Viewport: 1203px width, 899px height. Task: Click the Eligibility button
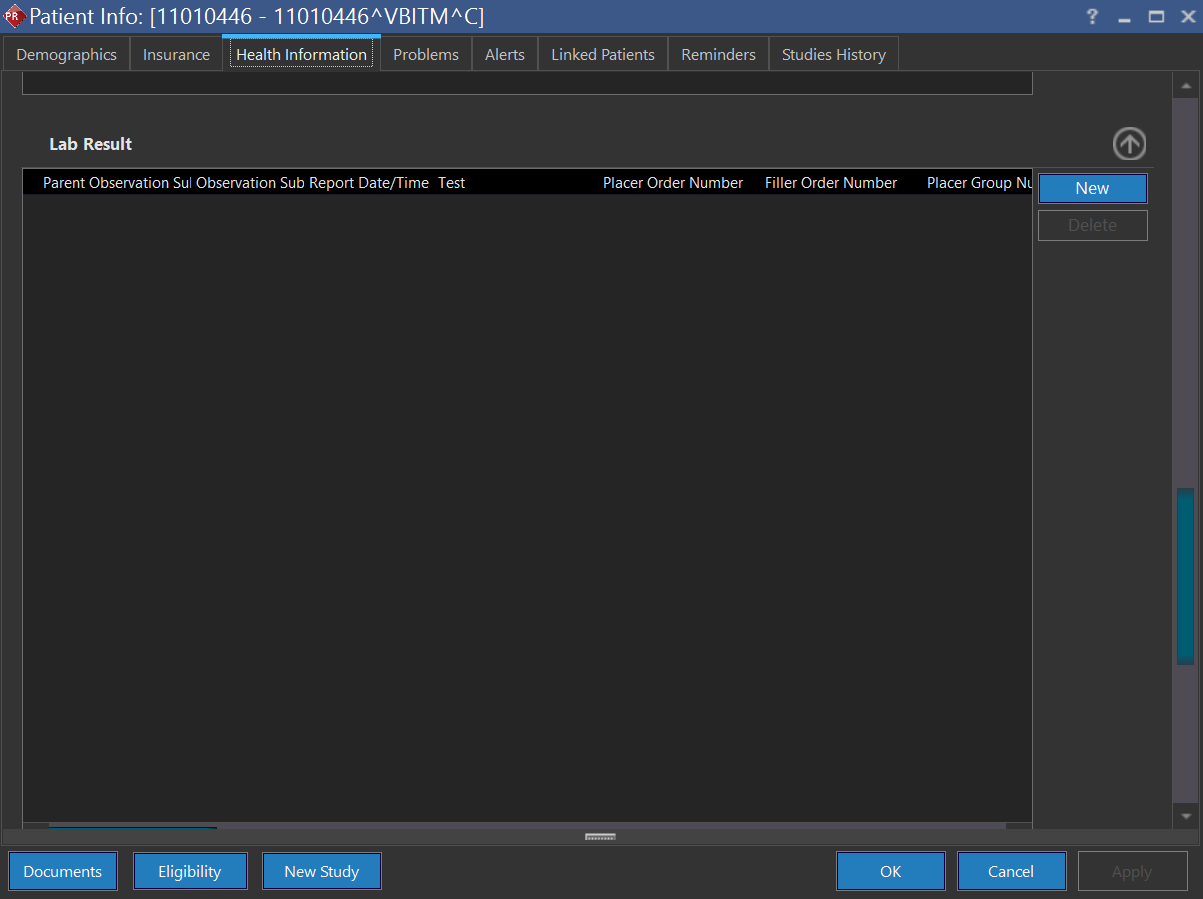190,871
